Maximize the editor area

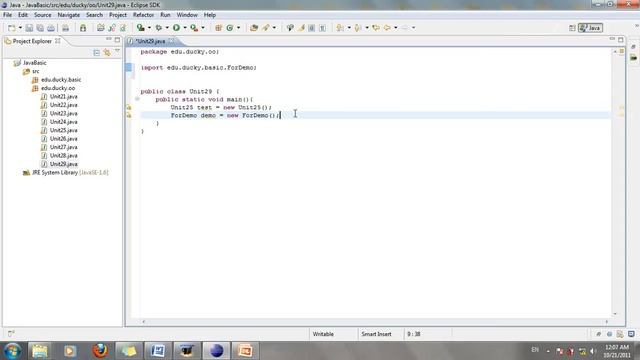(621, 39)
